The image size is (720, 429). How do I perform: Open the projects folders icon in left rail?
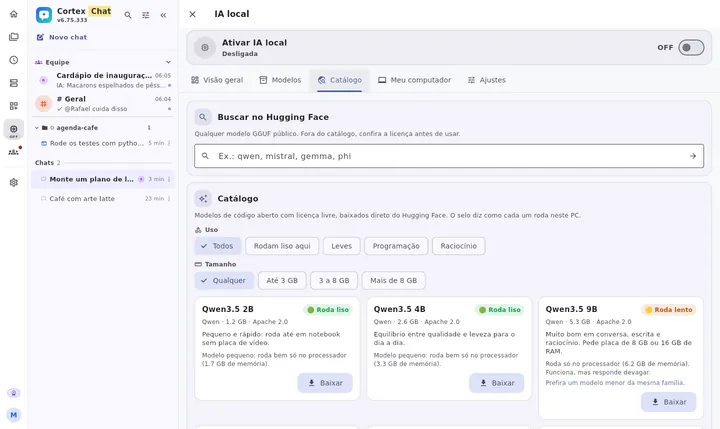14,37
